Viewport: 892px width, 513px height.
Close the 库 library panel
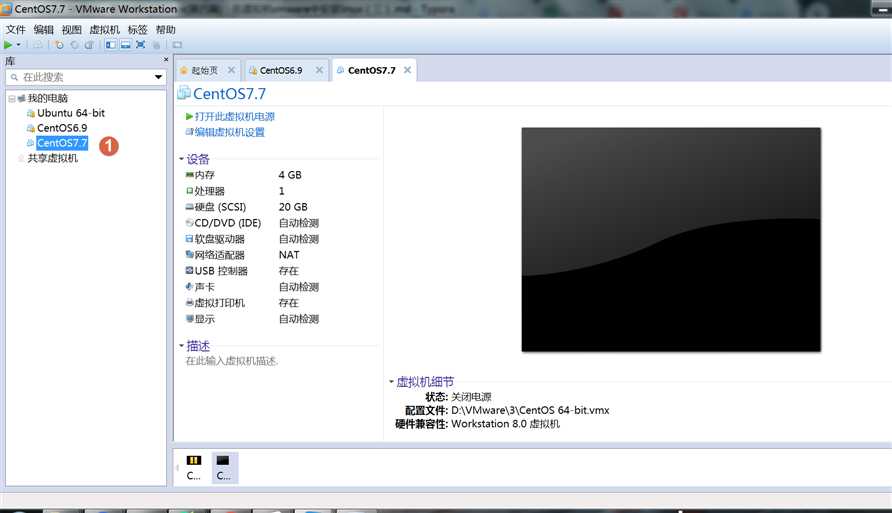point(166,60)
